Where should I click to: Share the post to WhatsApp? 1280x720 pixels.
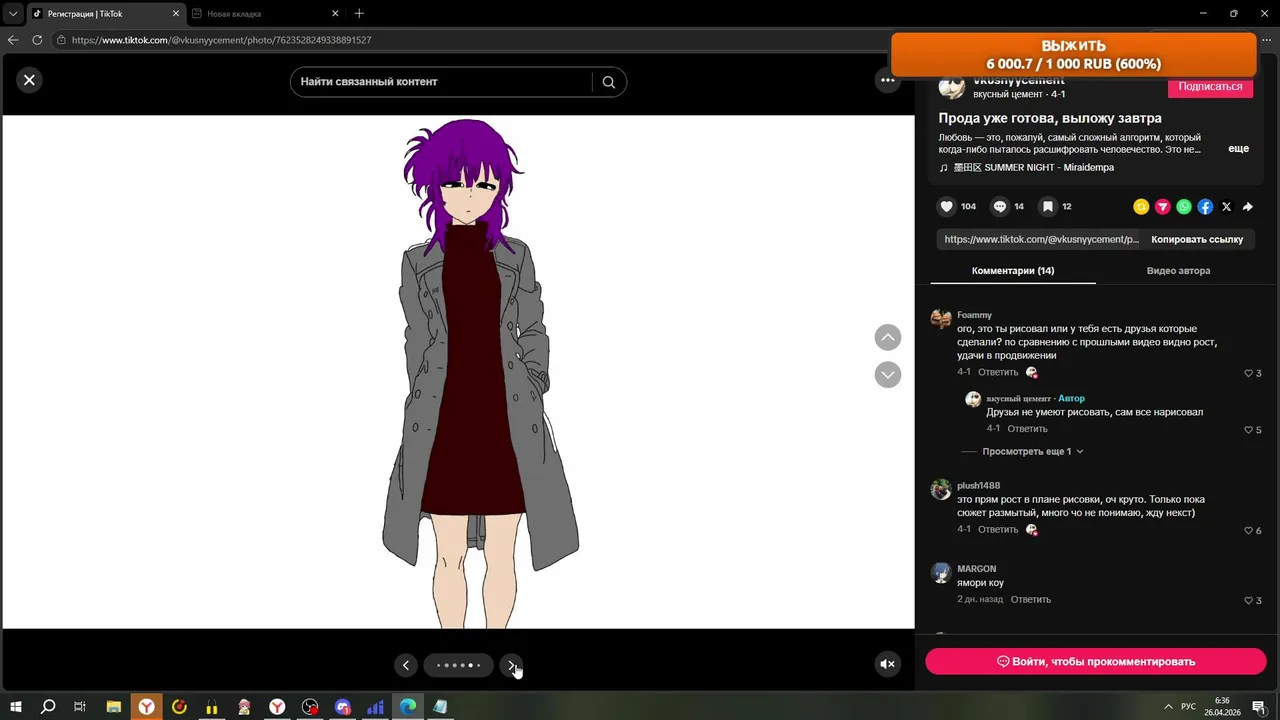(x=1184, y=207)
